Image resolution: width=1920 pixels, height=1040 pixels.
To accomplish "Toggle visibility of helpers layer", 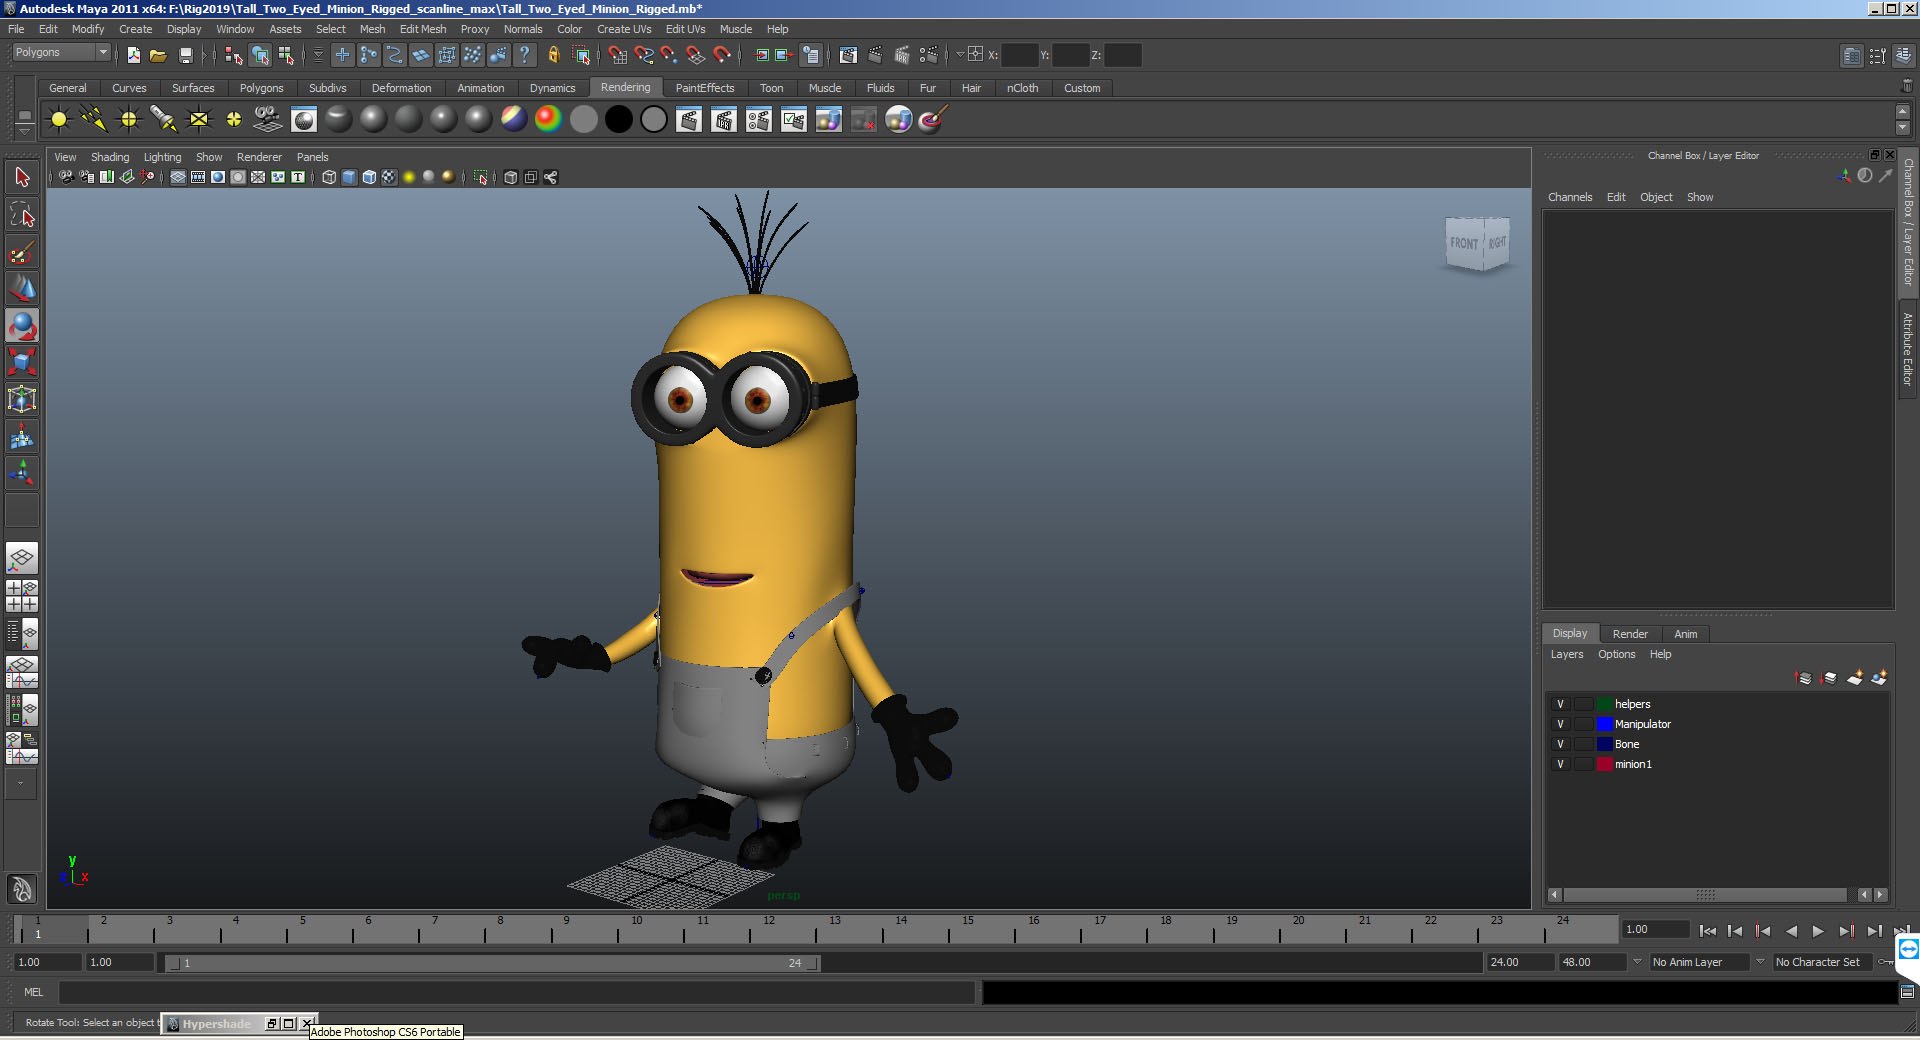I will [x=1560, y=704].
